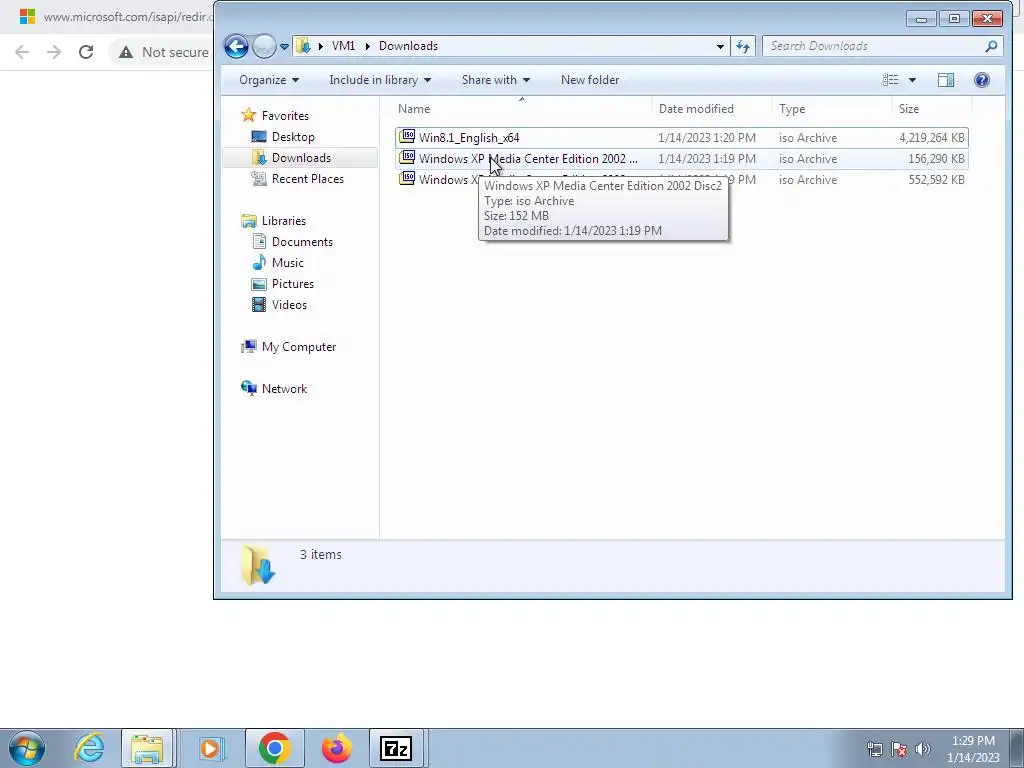Click the Refresh button beside address bar
The image size is (1024, 768).
(x=743, y=46)
